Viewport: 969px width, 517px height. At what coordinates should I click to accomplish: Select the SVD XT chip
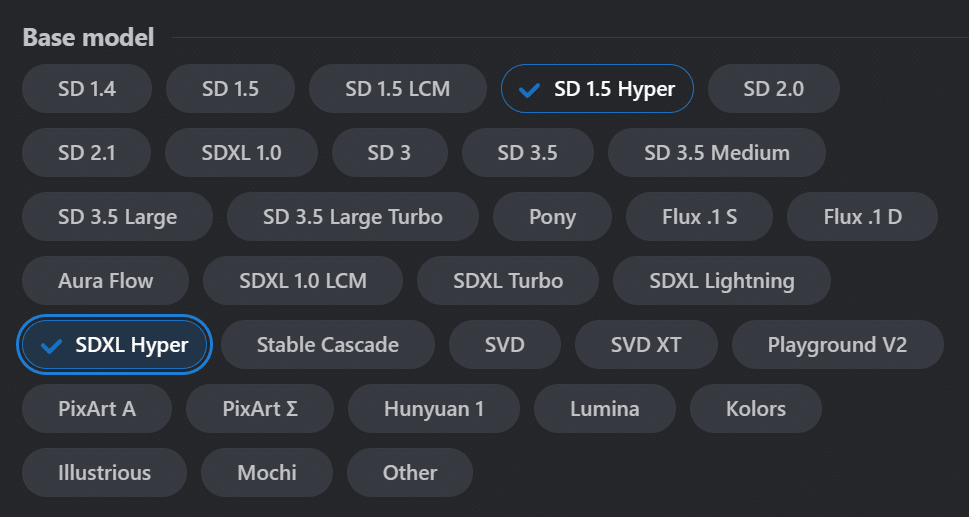click(x=646, y=345)
